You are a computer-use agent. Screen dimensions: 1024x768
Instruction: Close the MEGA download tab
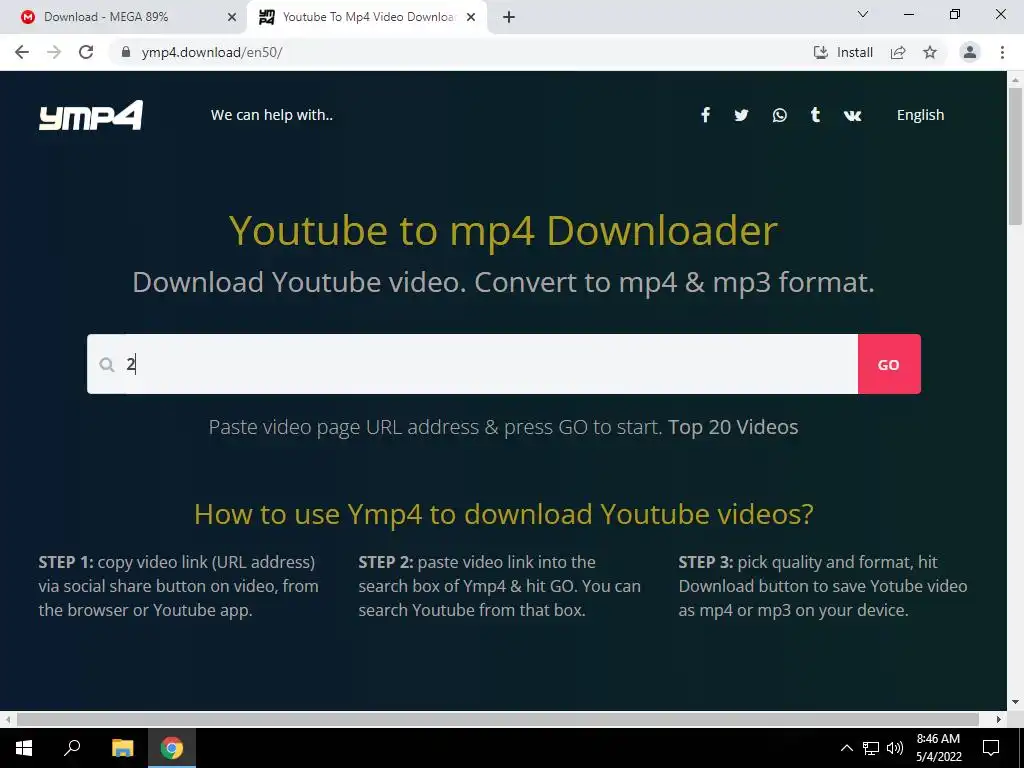coord(232,18)
